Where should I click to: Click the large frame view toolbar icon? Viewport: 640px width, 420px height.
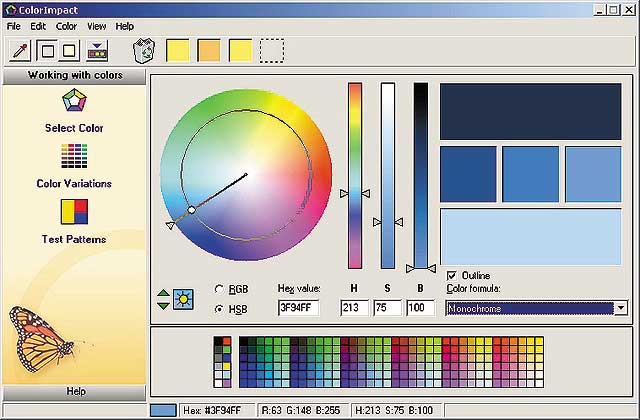[x=47, y=51]
